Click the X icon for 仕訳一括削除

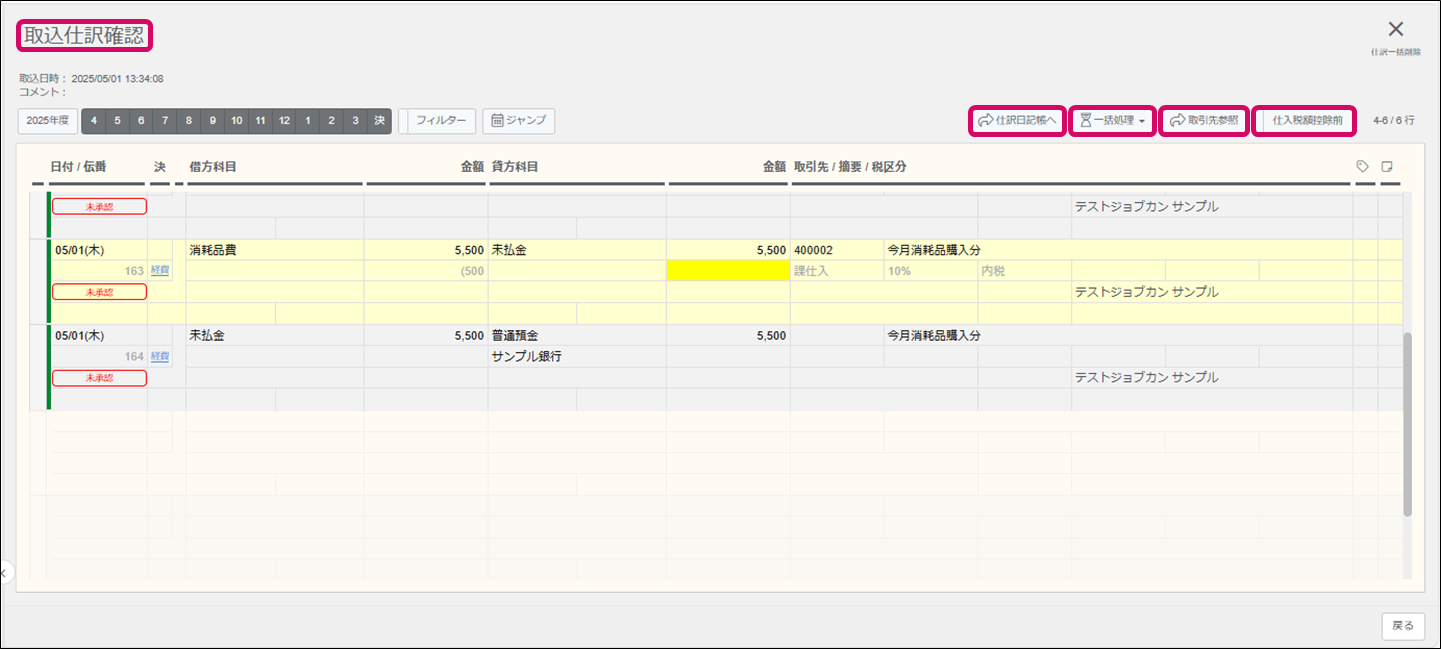click(1396, 30)
